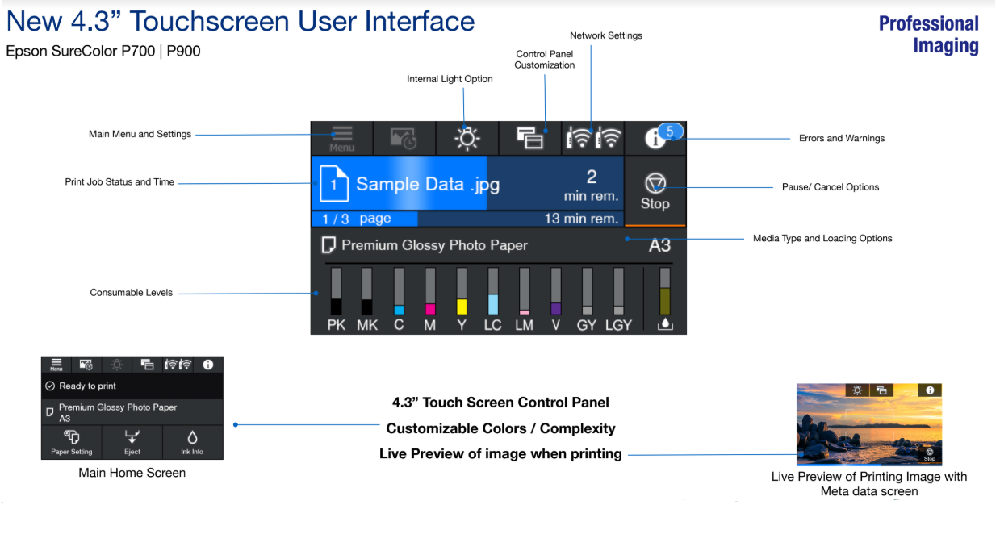Open Menu icon on the Main Home Screen
1000x534 pixels.
[x=56, y=365]
